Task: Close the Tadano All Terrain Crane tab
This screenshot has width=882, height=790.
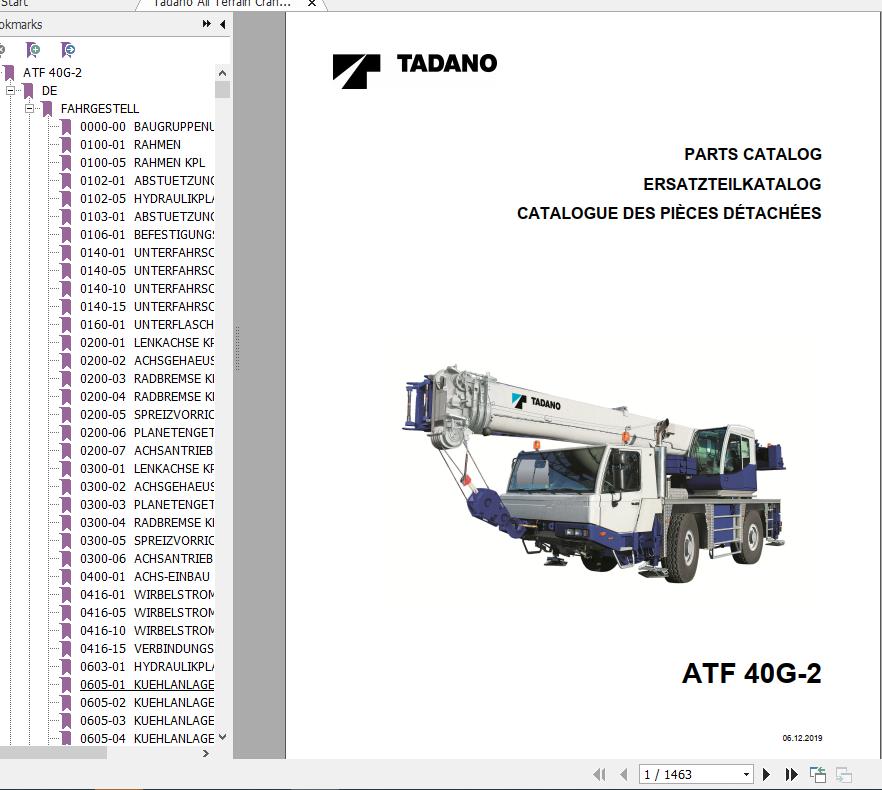Action: coord(312,4)
